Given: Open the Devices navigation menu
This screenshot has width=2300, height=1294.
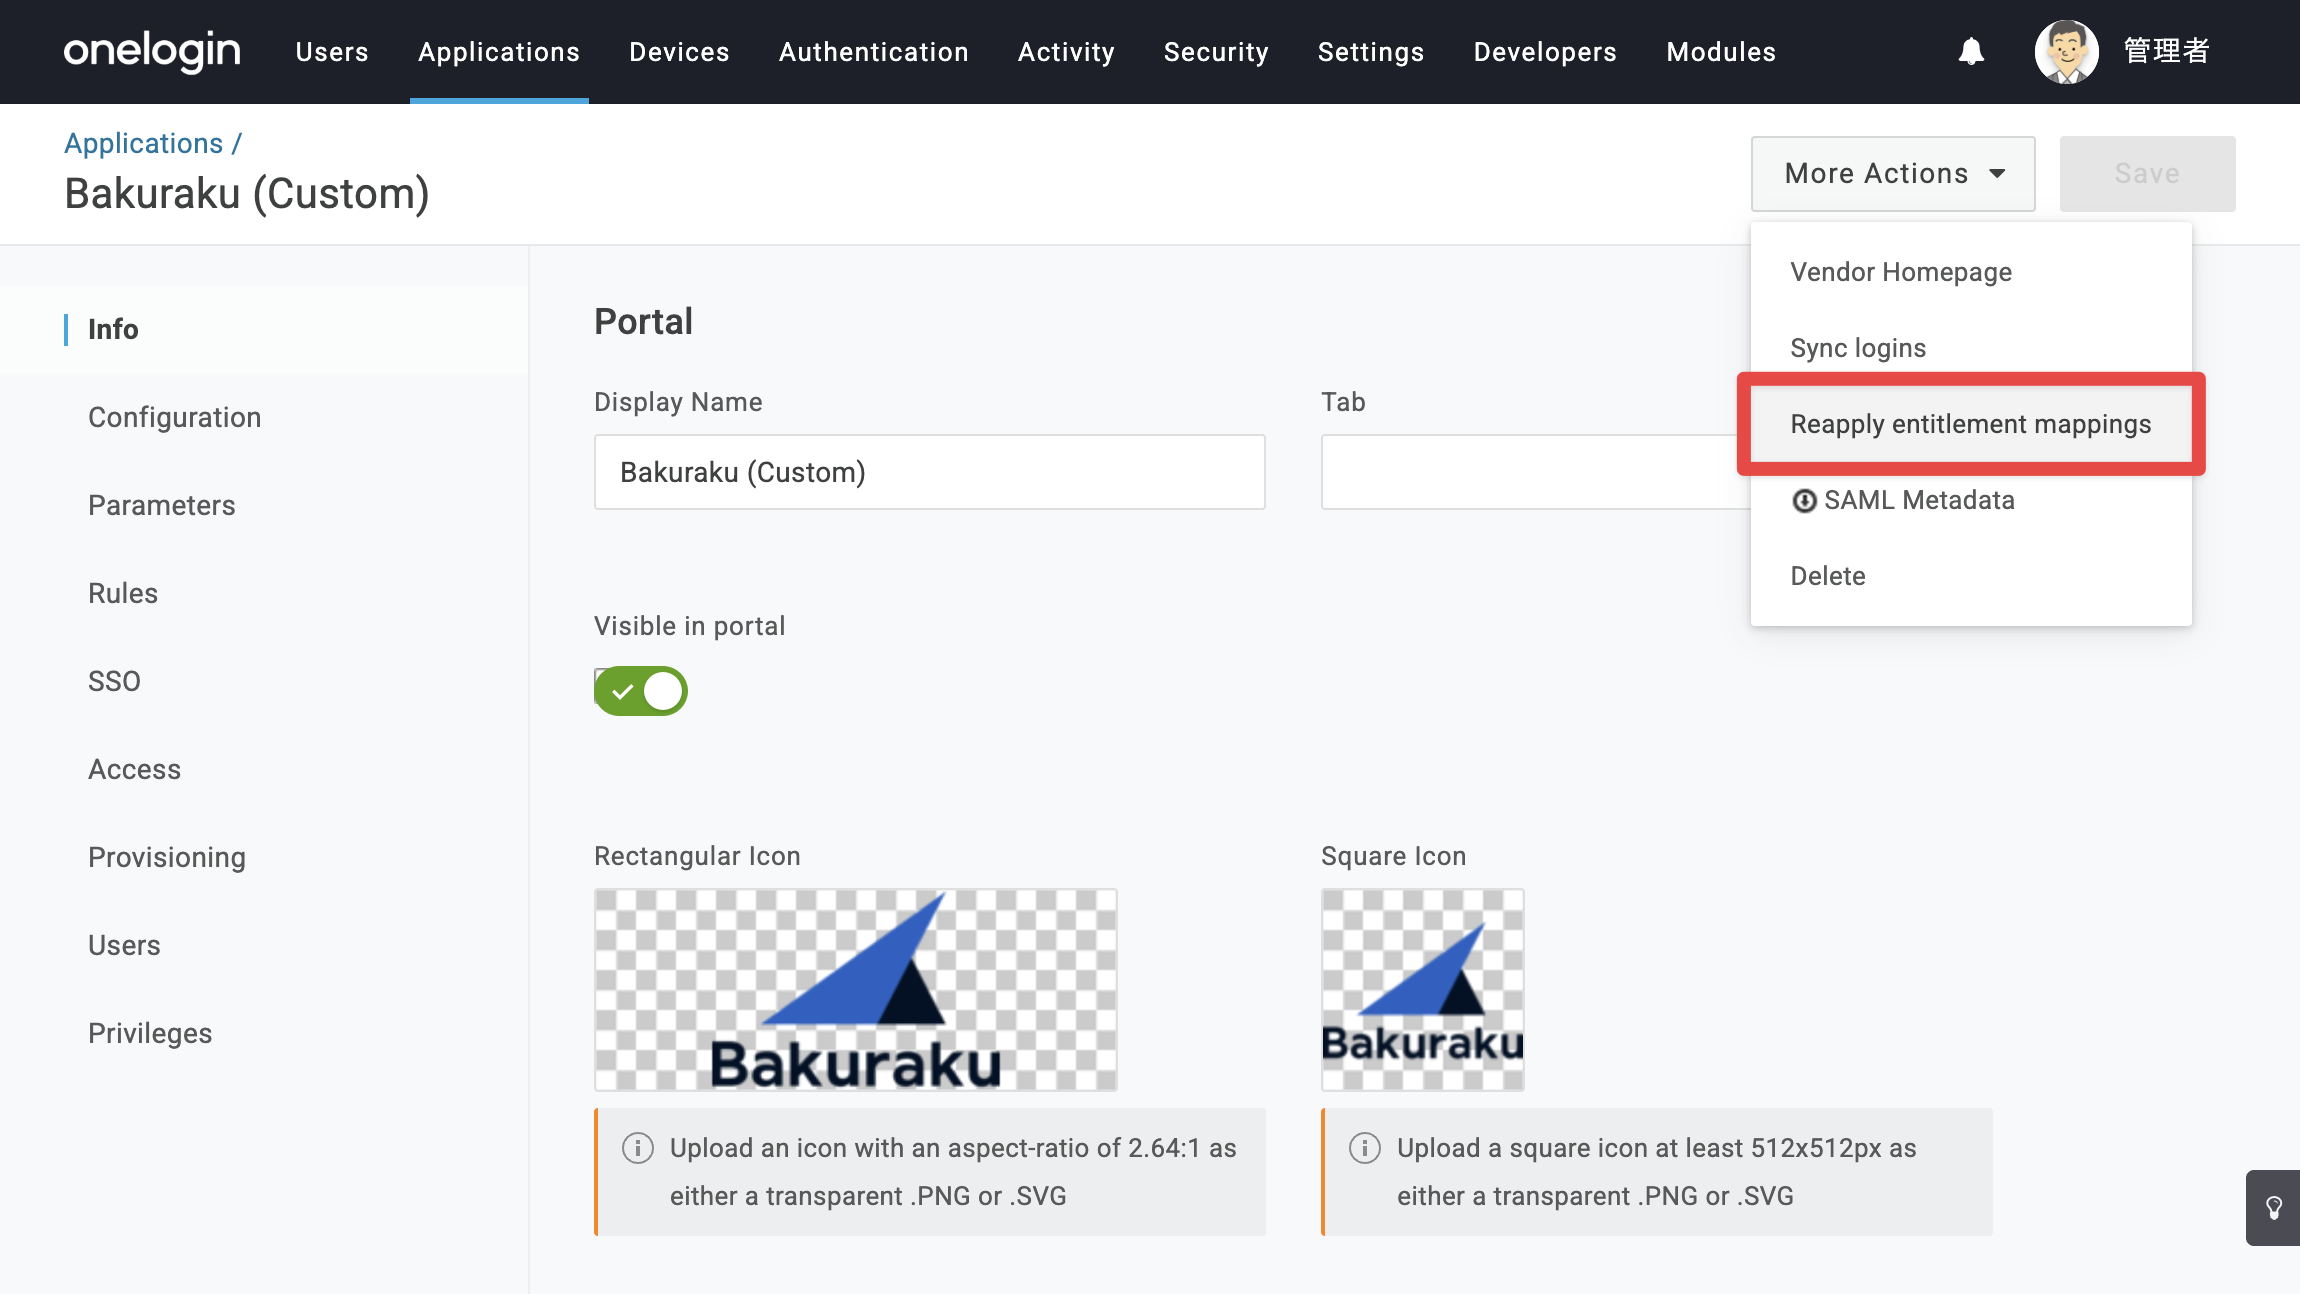Looking at the screenshot, I should click(x=679, y=52).
